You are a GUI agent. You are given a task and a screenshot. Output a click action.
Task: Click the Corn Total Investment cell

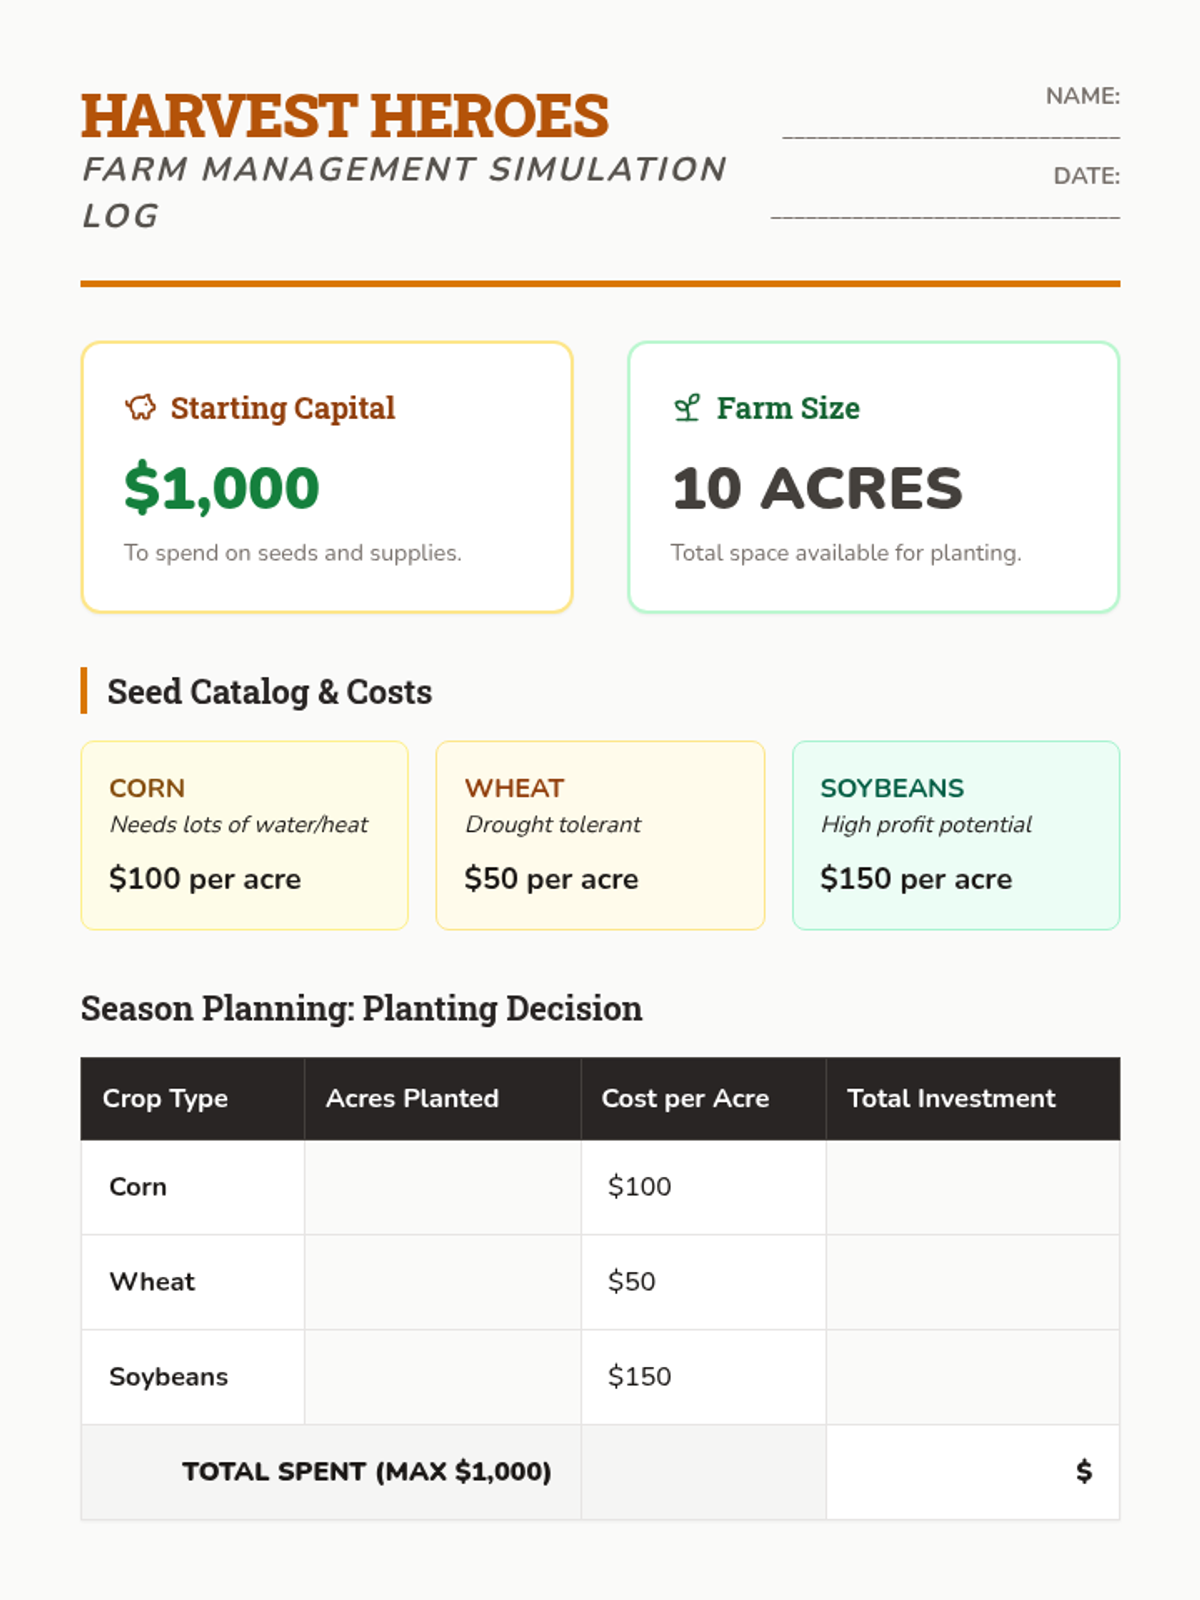click(972, 1187)
